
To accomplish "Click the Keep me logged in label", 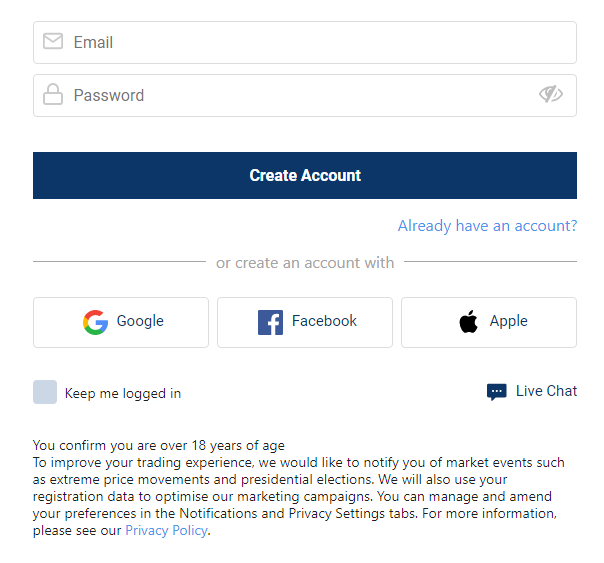I will tap(123, 394).
